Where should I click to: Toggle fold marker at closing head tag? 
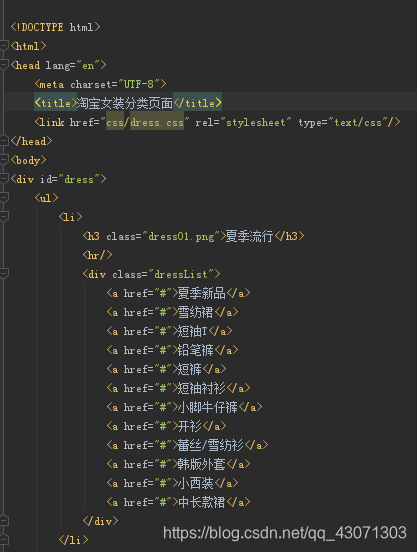click(x=4, y=141)
